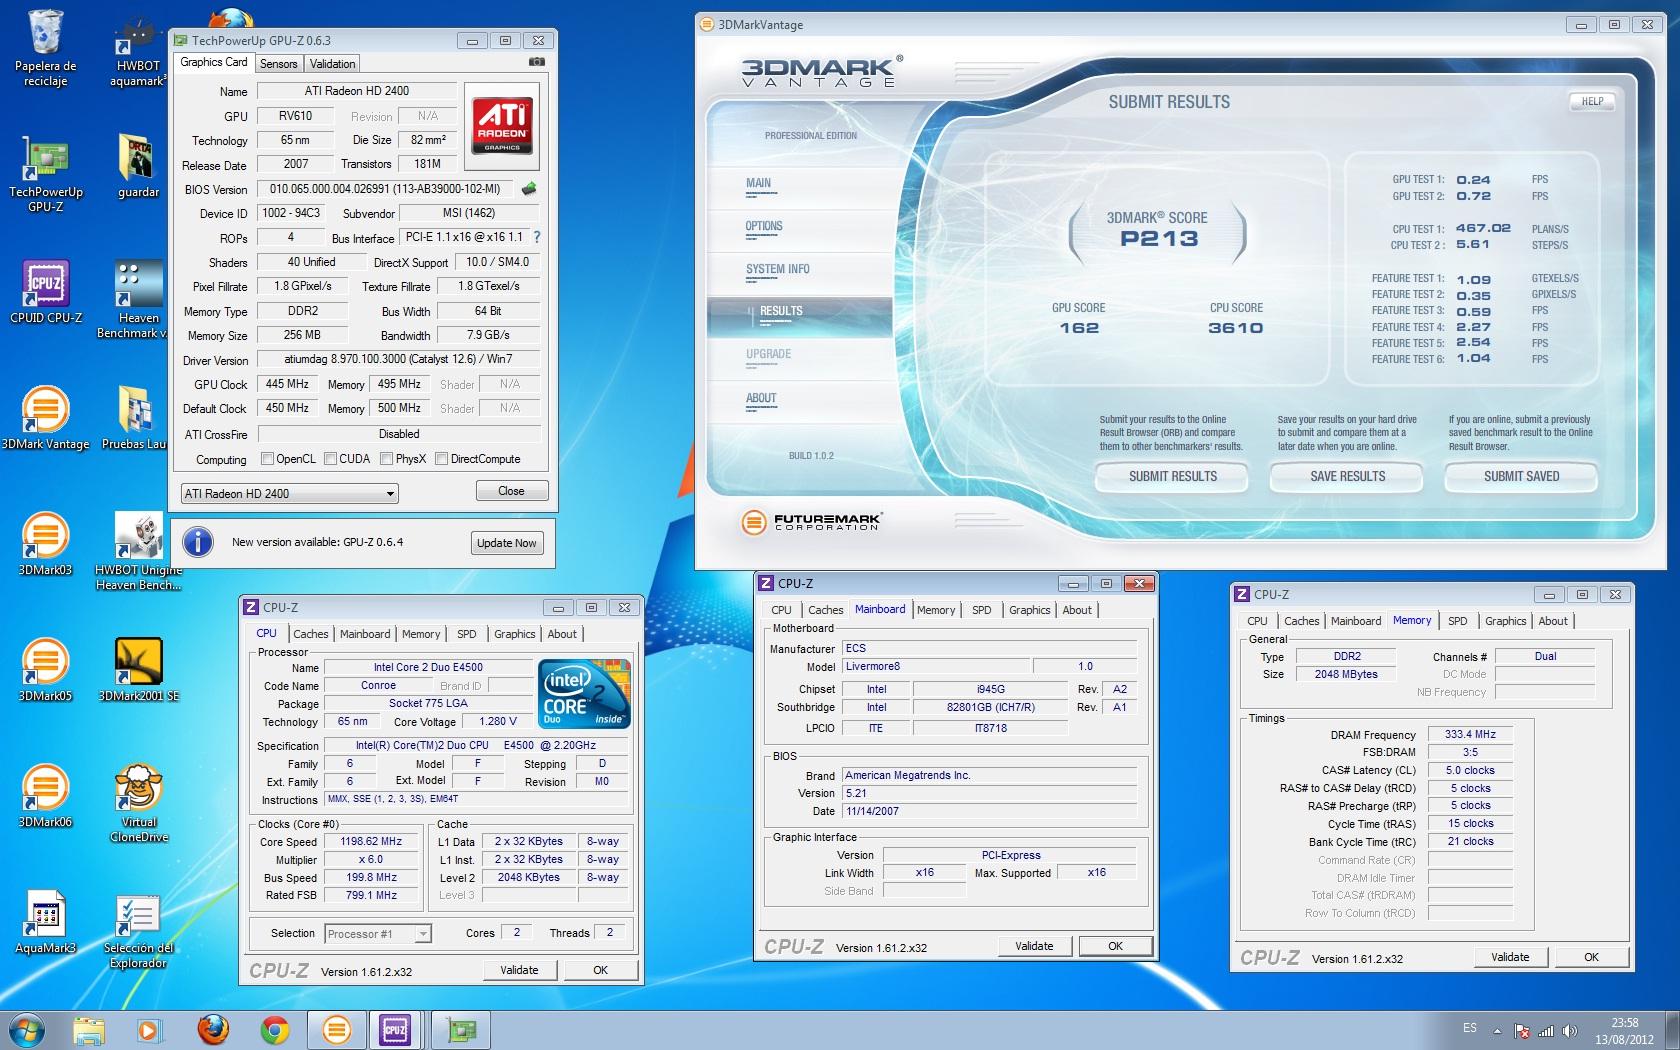Enable the OpenCL checkbox in GPU-Z

[x=267, y=459]
